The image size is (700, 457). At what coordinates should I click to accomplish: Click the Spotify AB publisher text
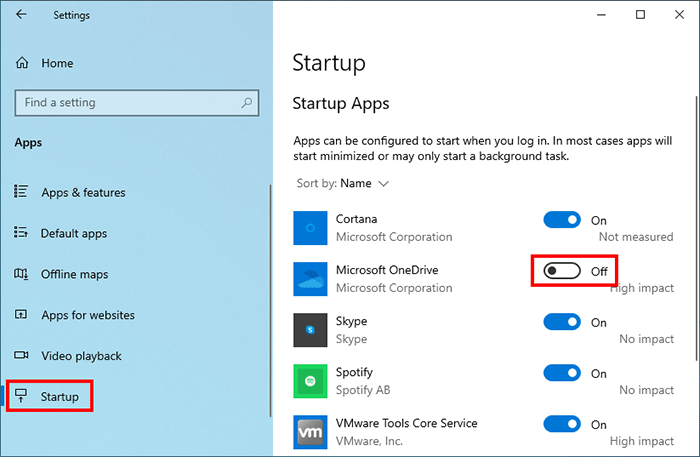[x=363, y=390]
